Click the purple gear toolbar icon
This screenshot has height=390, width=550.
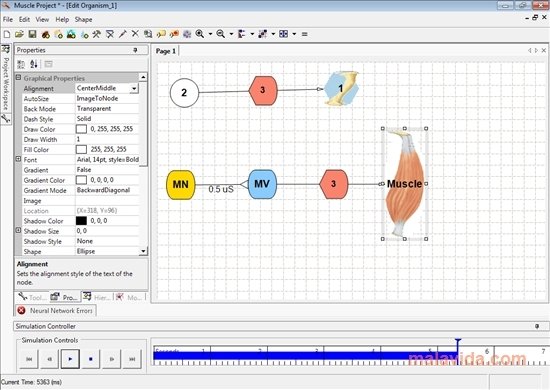click(187, 34)
